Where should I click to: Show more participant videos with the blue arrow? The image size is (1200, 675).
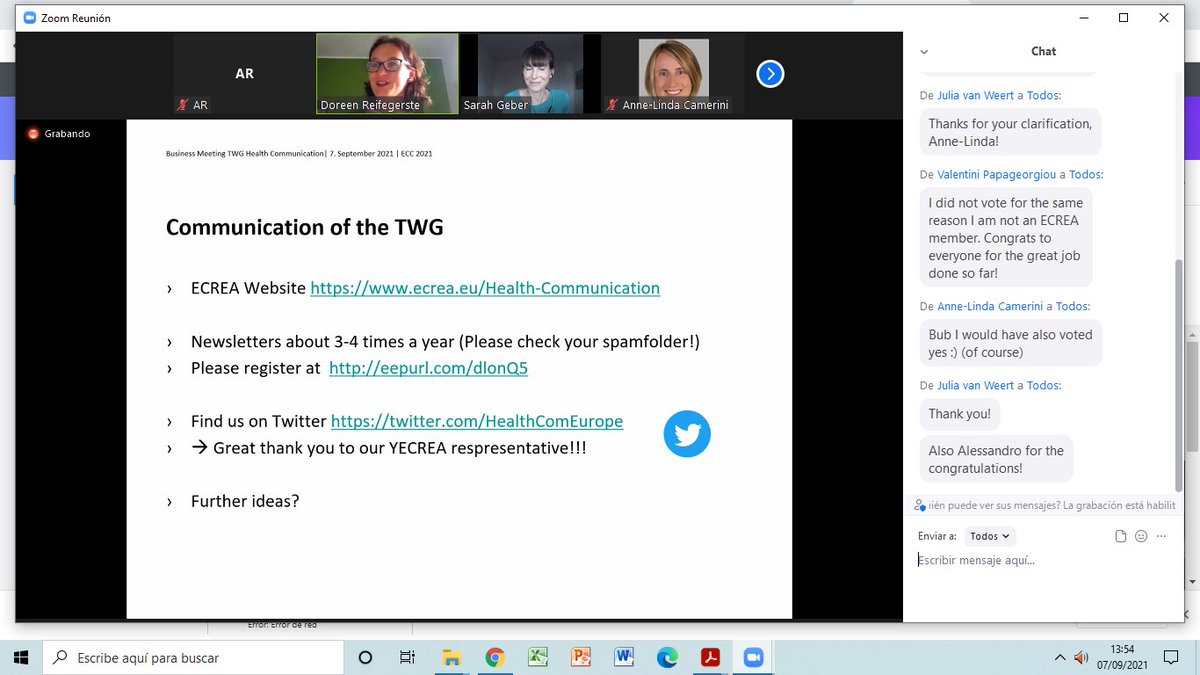point(770,73)
